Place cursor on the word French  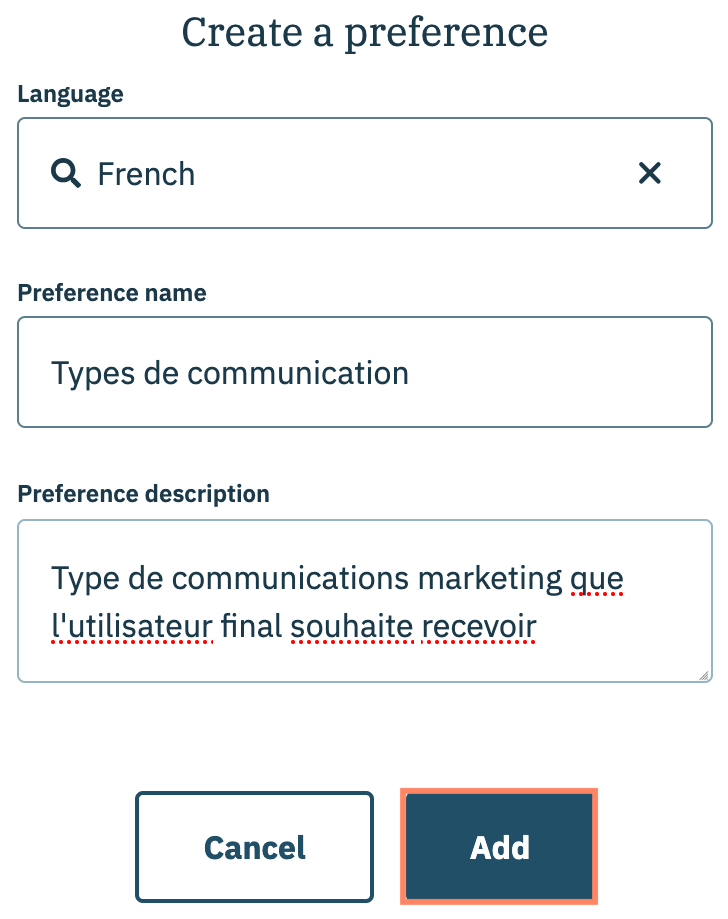[x=146, y=174]
